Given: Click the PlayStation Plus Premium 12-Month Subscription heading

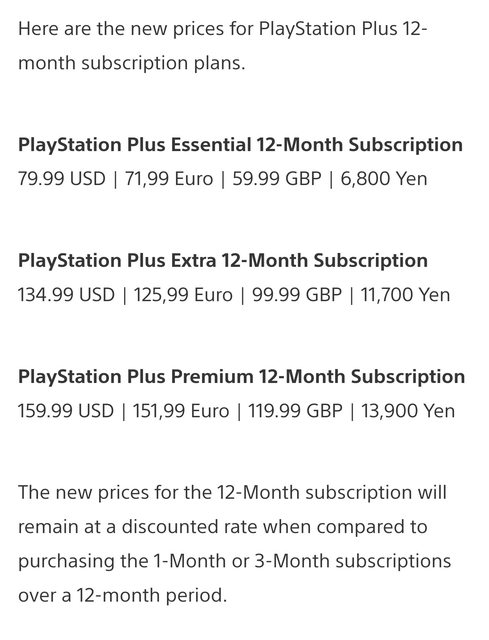Looking at the screenshot, I should click(x=242, y=377).
